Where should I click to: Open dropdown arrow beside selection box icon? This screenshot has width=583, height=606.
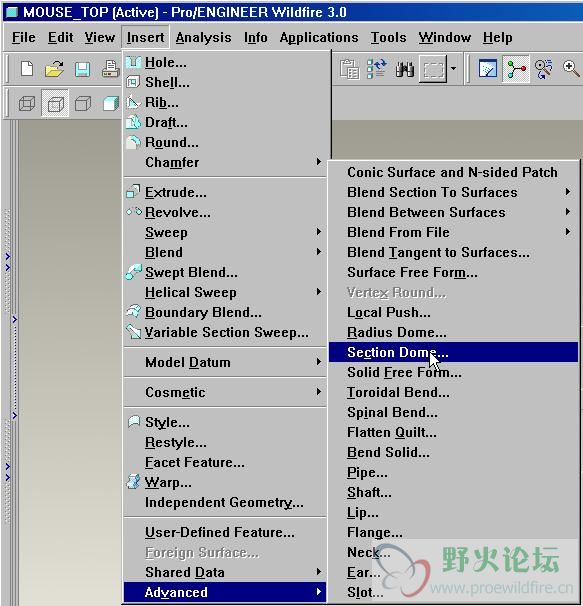(453, 69)
